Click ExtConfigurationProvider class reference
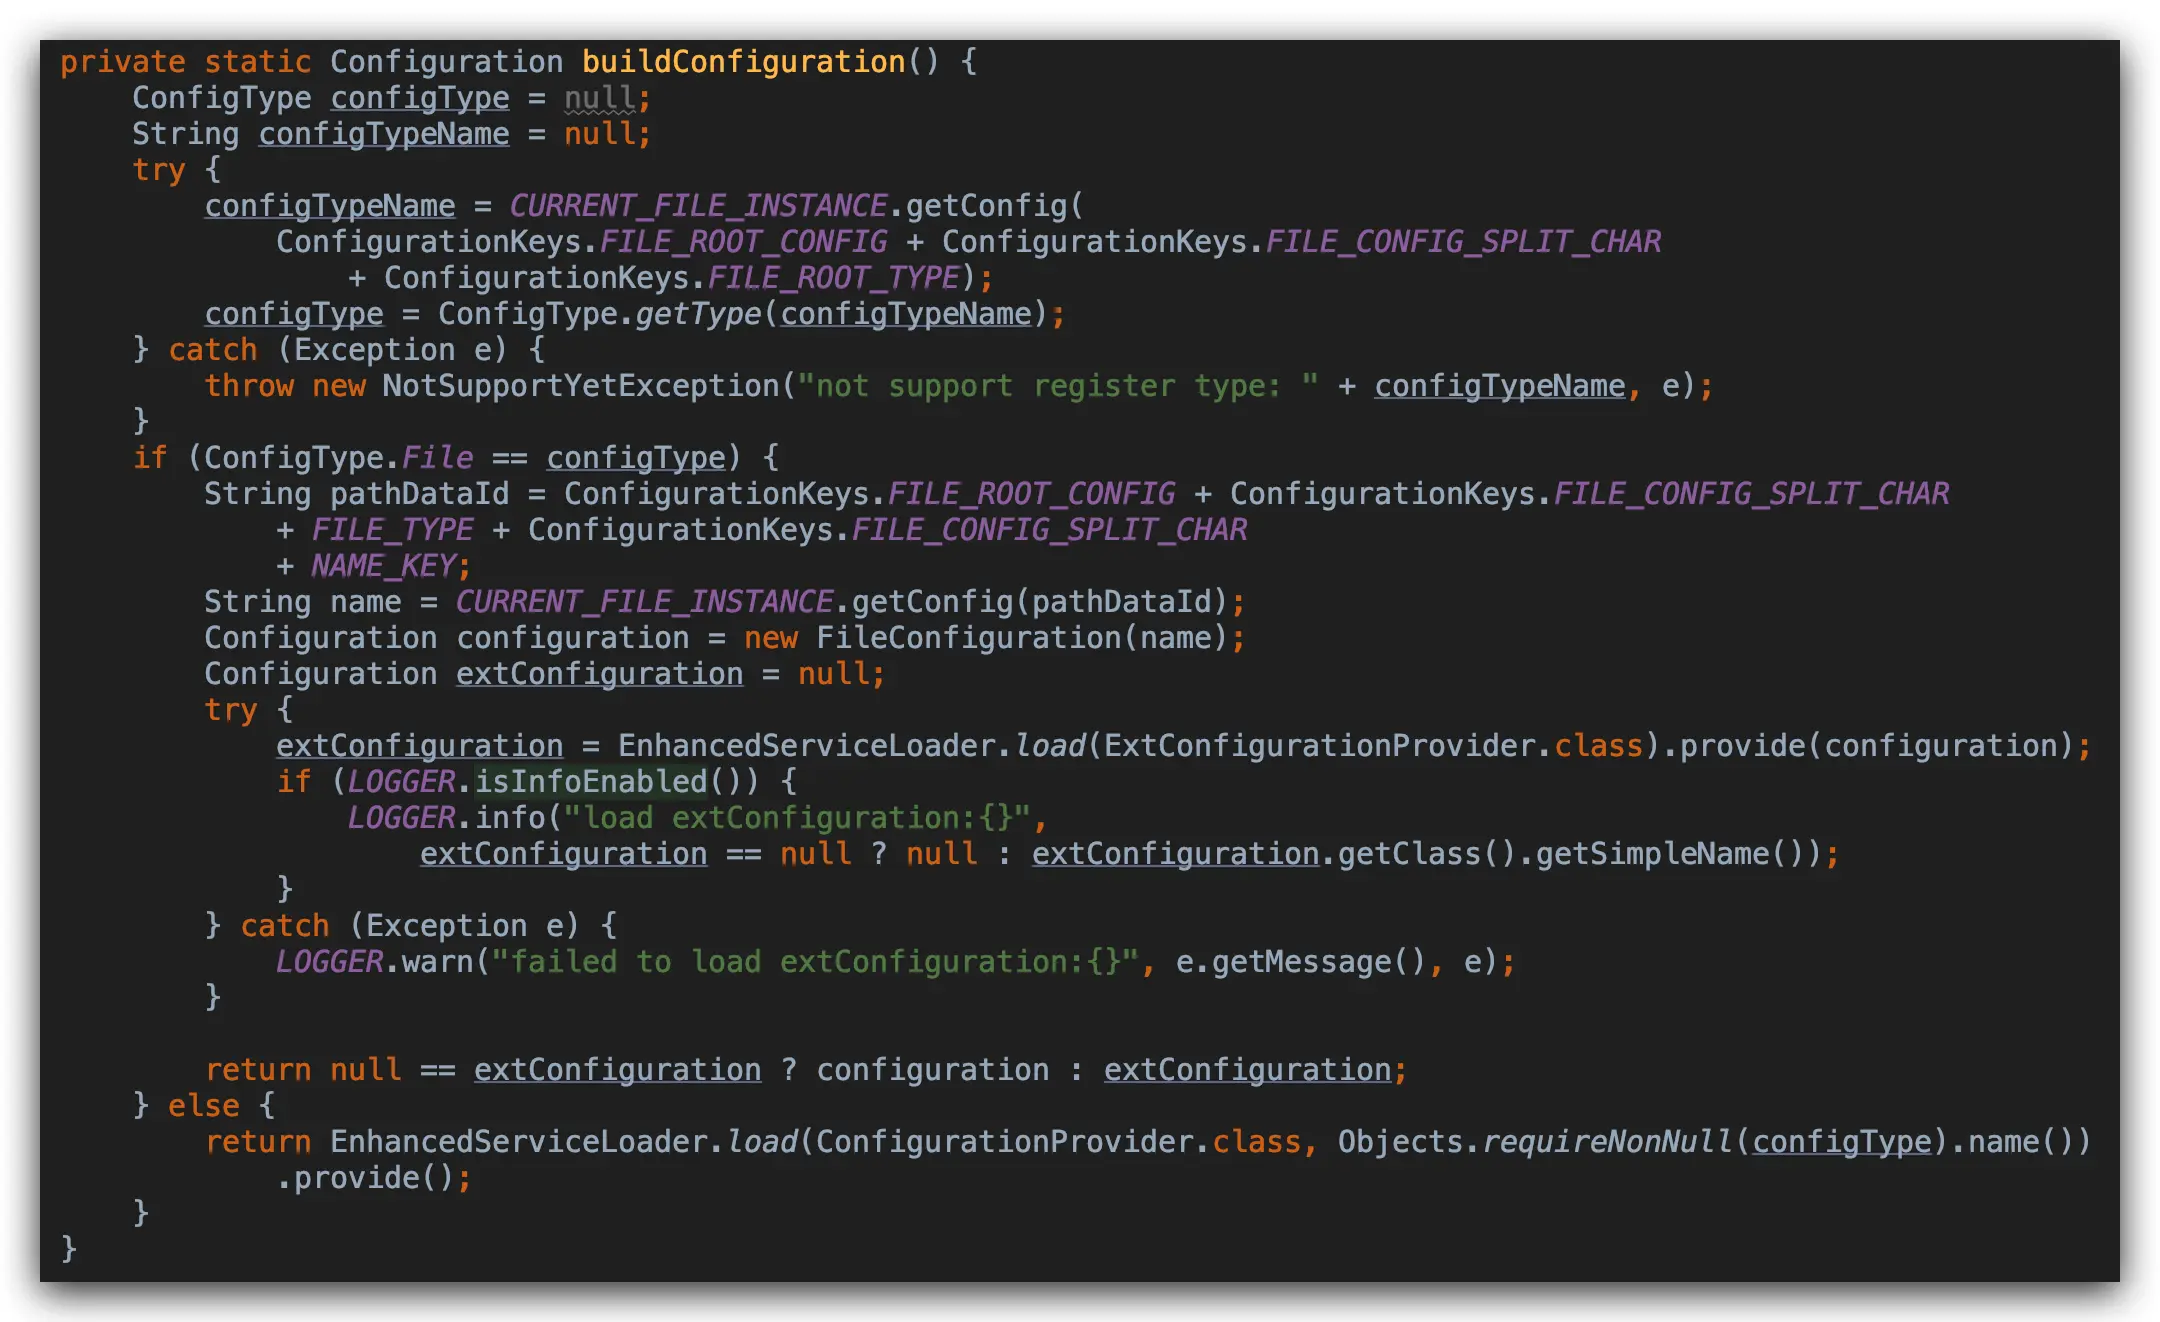Viewport: 2160px width, 1322px height. tap(1320, 746)
